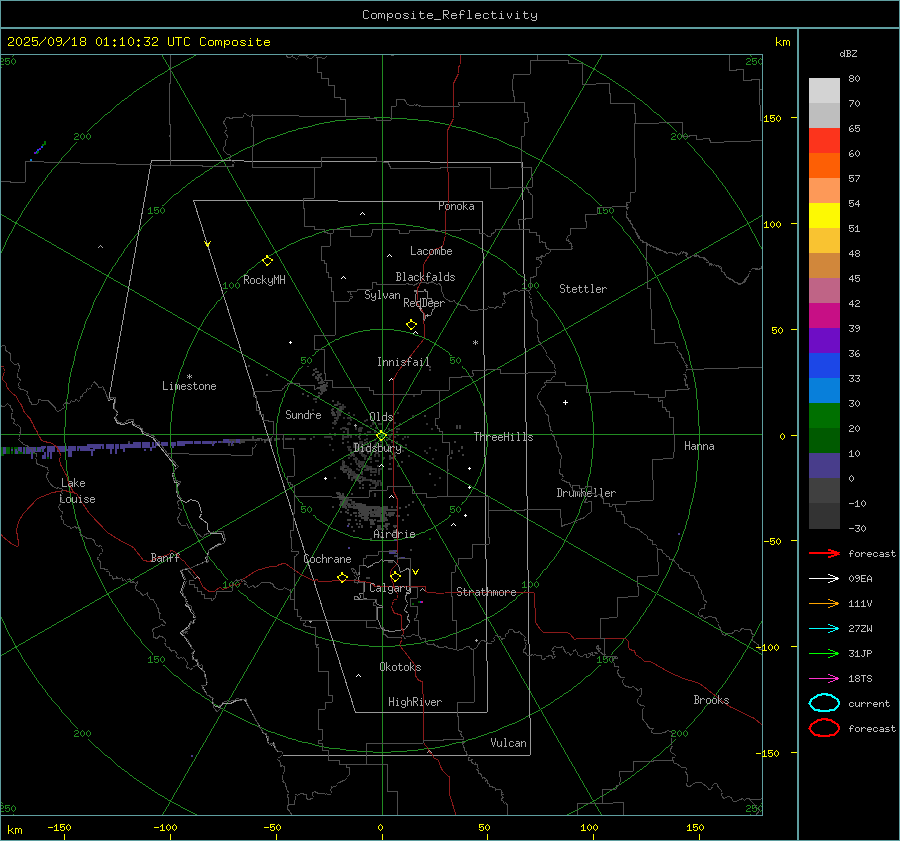Click the red forecast ellipse icon
The image size is (900, 841).
click(824, 728)
